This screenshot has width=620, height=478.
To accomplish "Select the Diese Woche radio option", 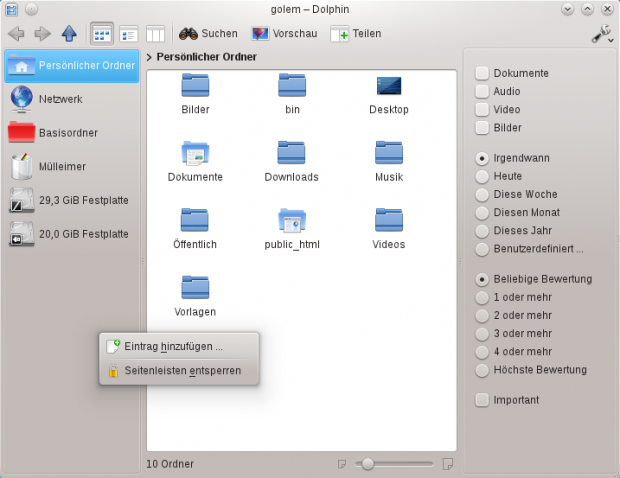I will tap(483, 194).
